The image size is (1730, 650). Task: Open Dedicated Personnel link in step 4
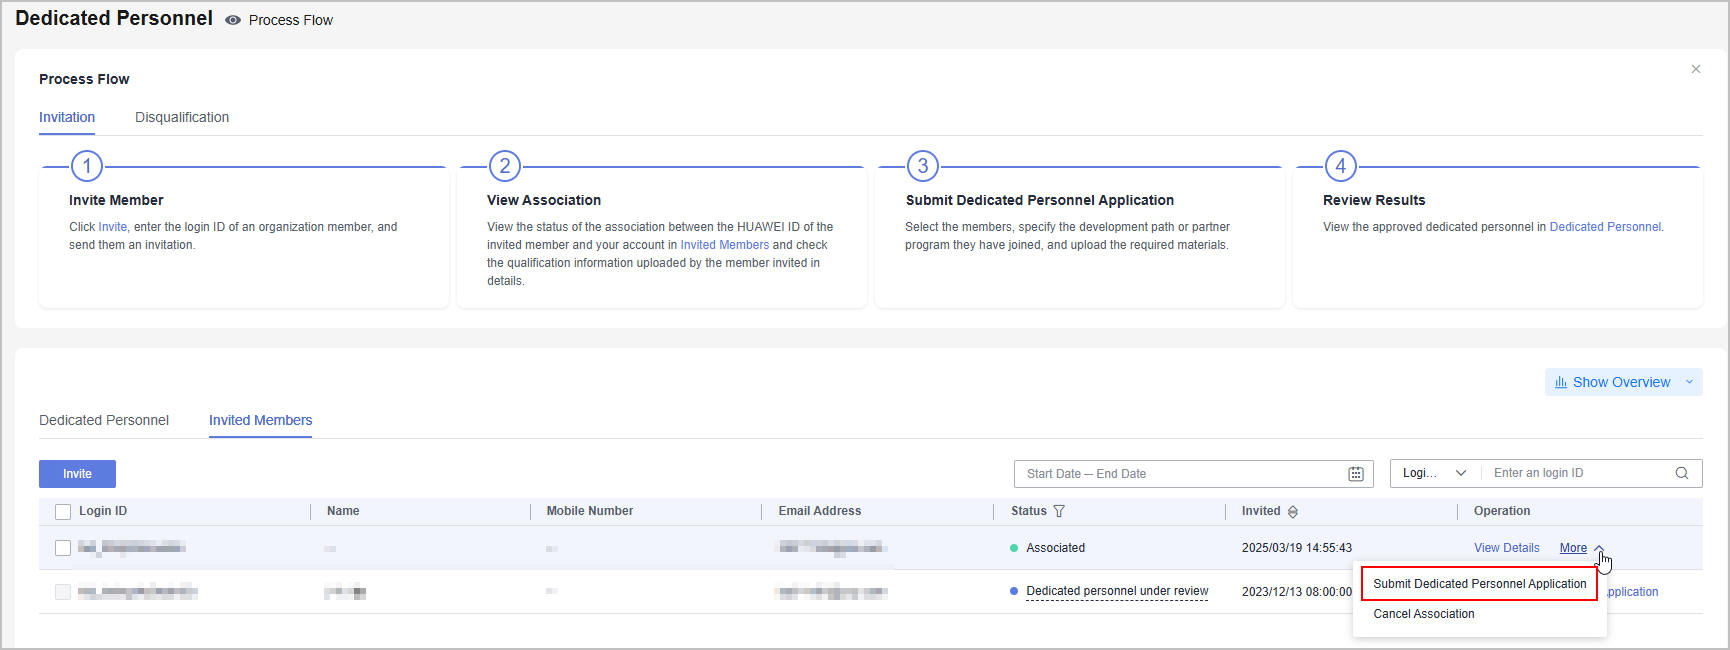pyautogui.click(x=1605, y=227)
